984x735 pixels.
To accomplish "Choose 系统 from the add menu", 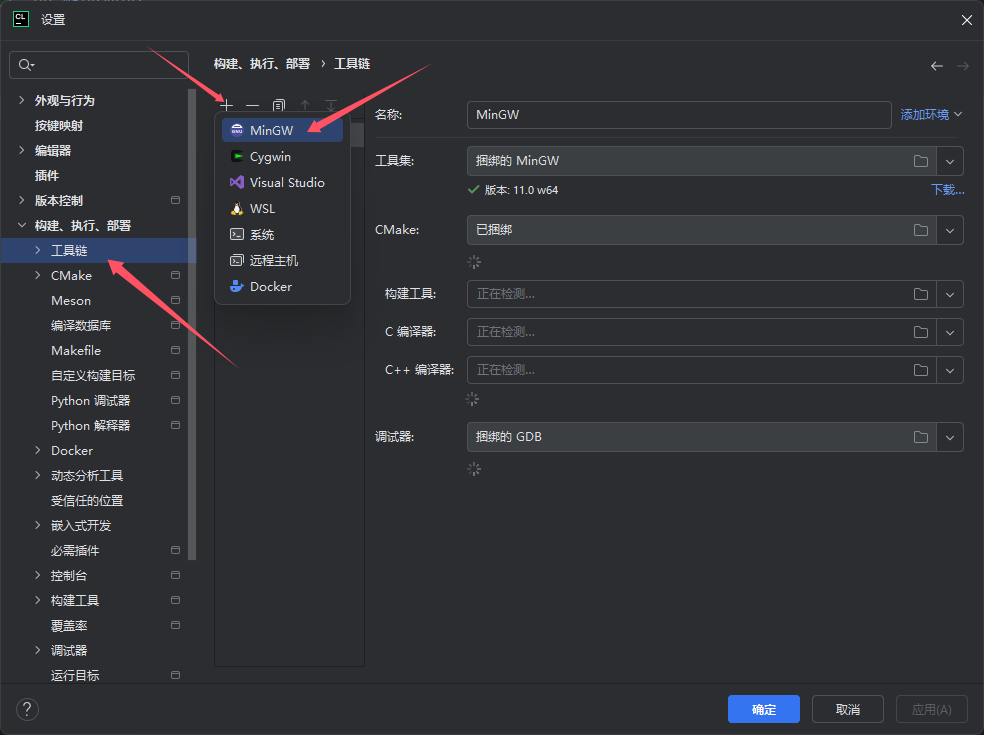I will point(282,235).
